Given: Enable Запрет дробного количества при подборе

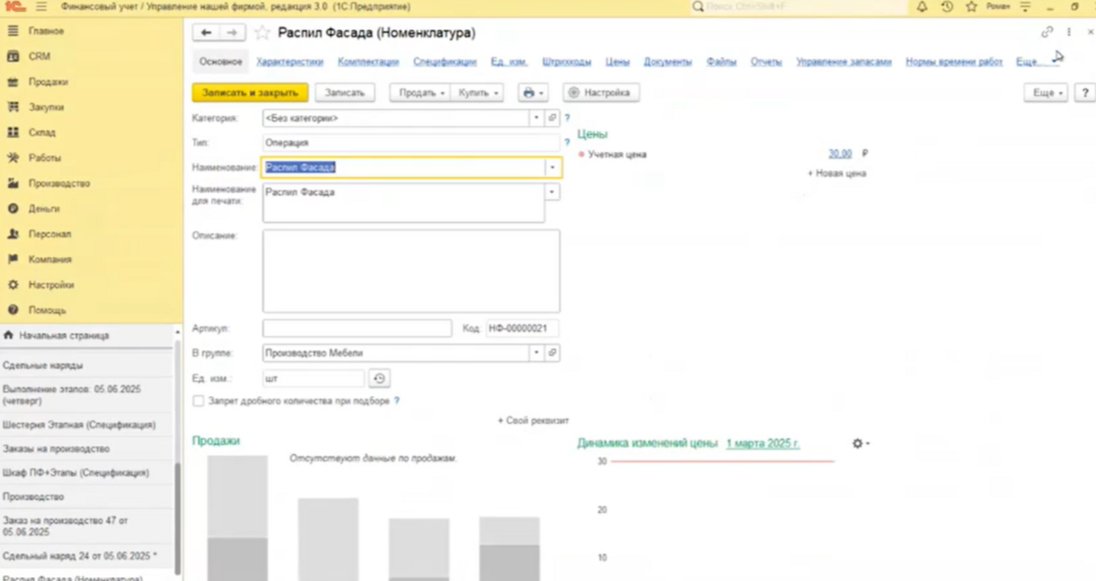Looking at the screenshot, I should 198,401.
